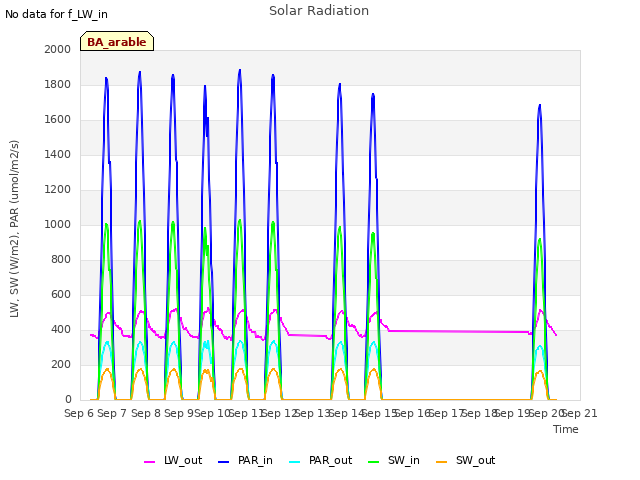
Task: Click the 800 y-axis tick label
Action: [x=61, y=260]
